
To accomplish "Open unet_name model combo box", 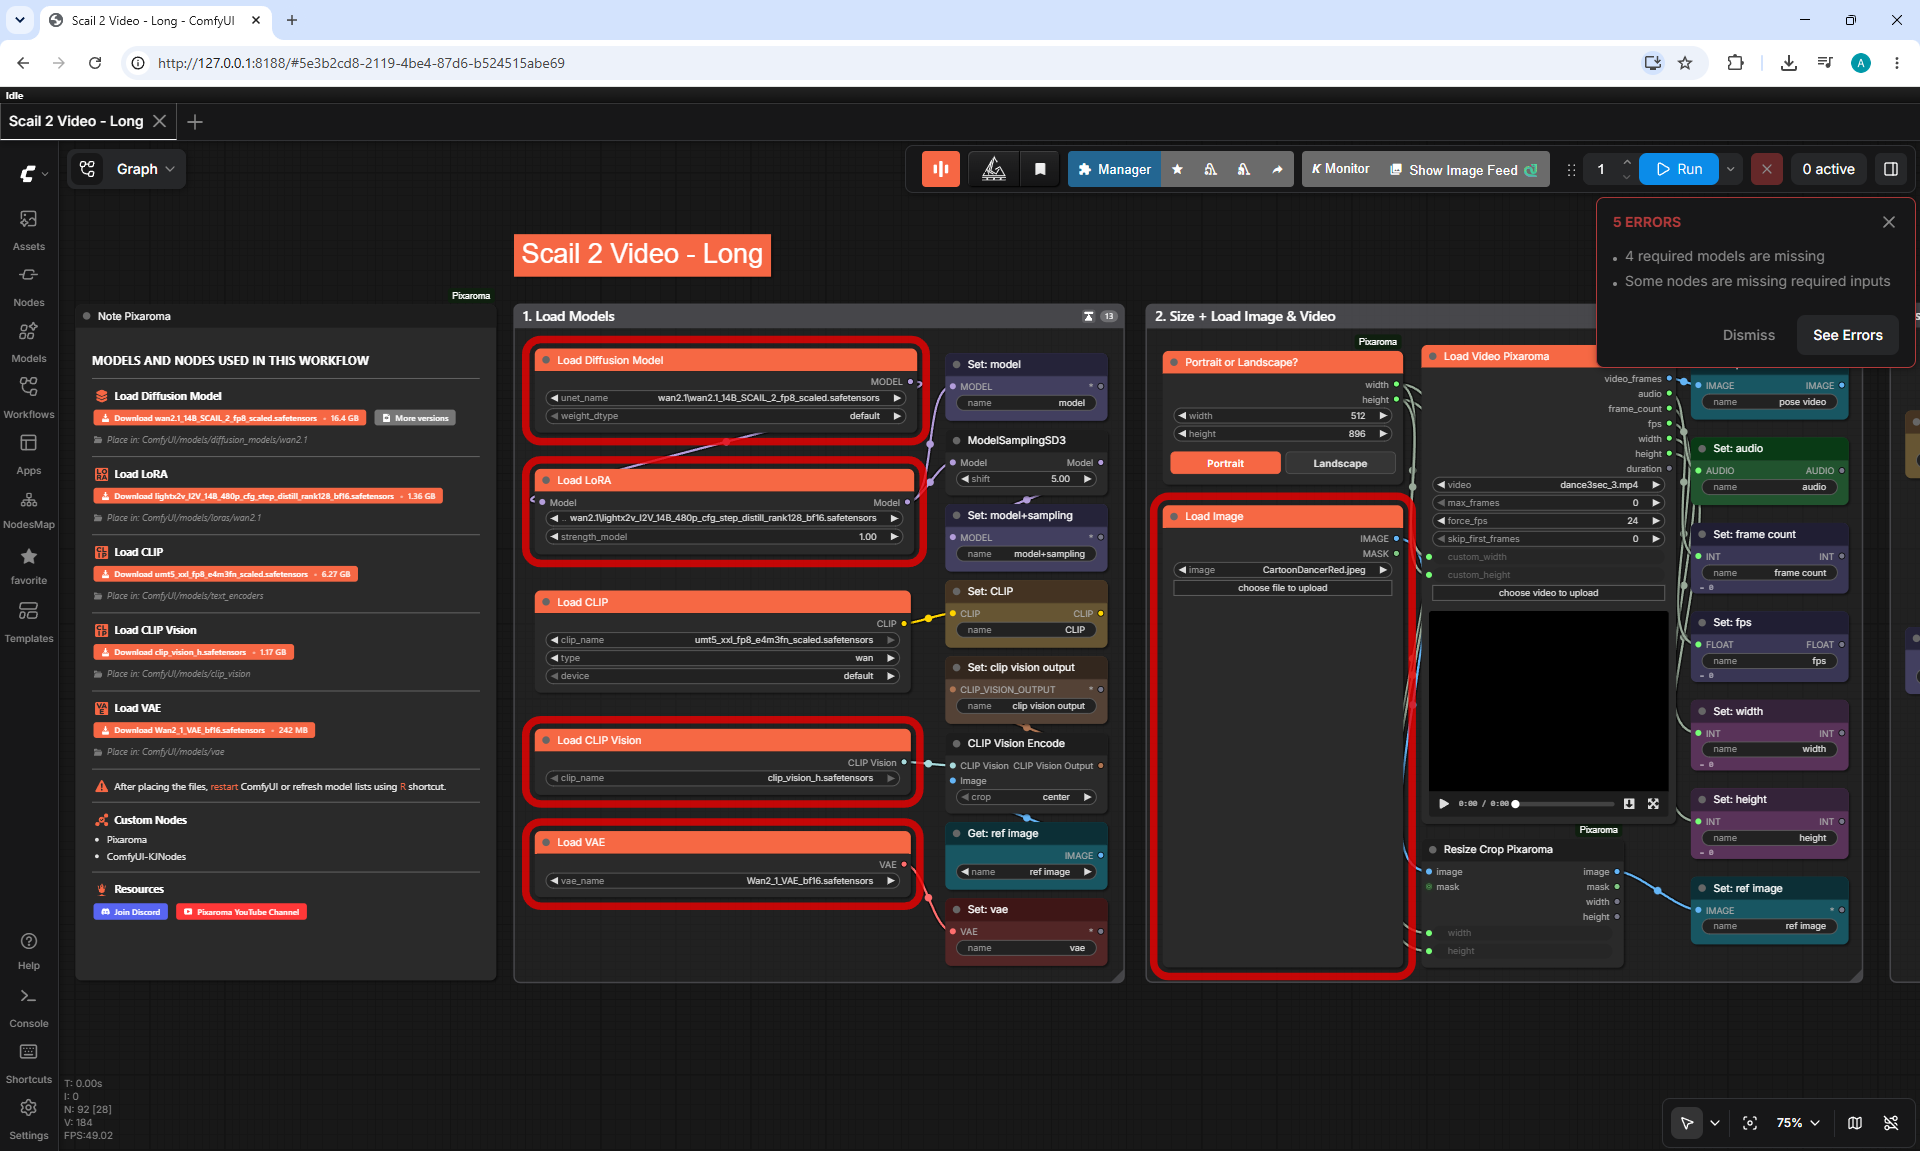I will tap(725, 398).
